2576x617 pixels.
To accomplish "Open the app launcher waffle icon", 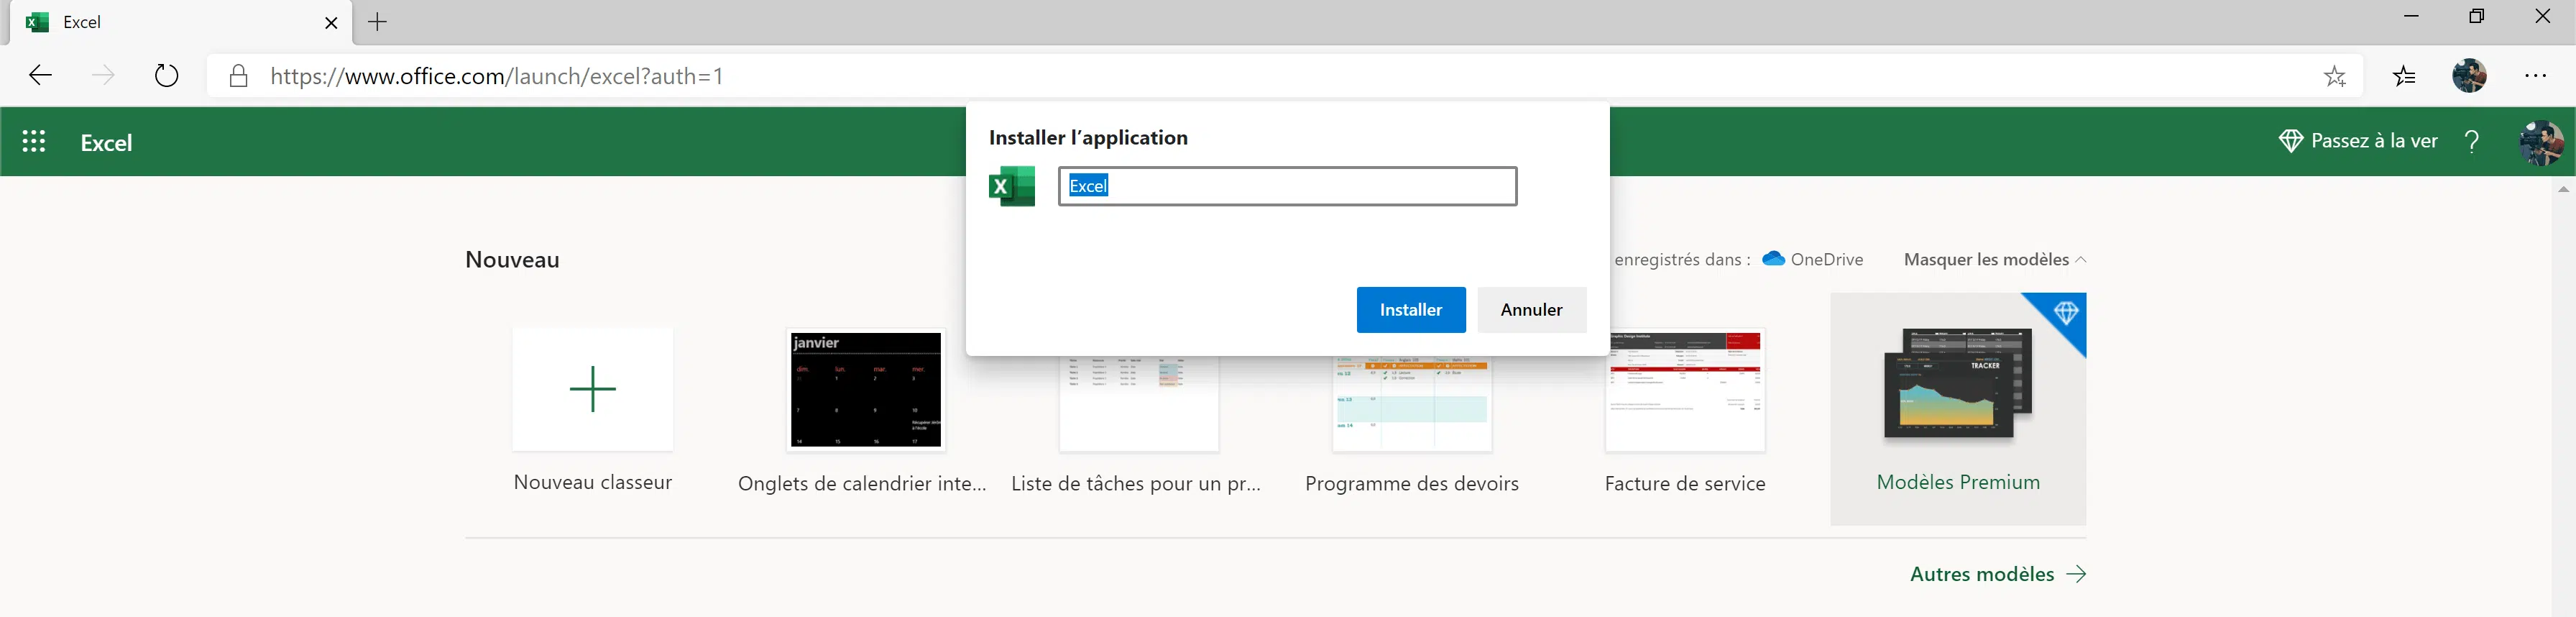I will pyautogui.click(x=34, y=142).
